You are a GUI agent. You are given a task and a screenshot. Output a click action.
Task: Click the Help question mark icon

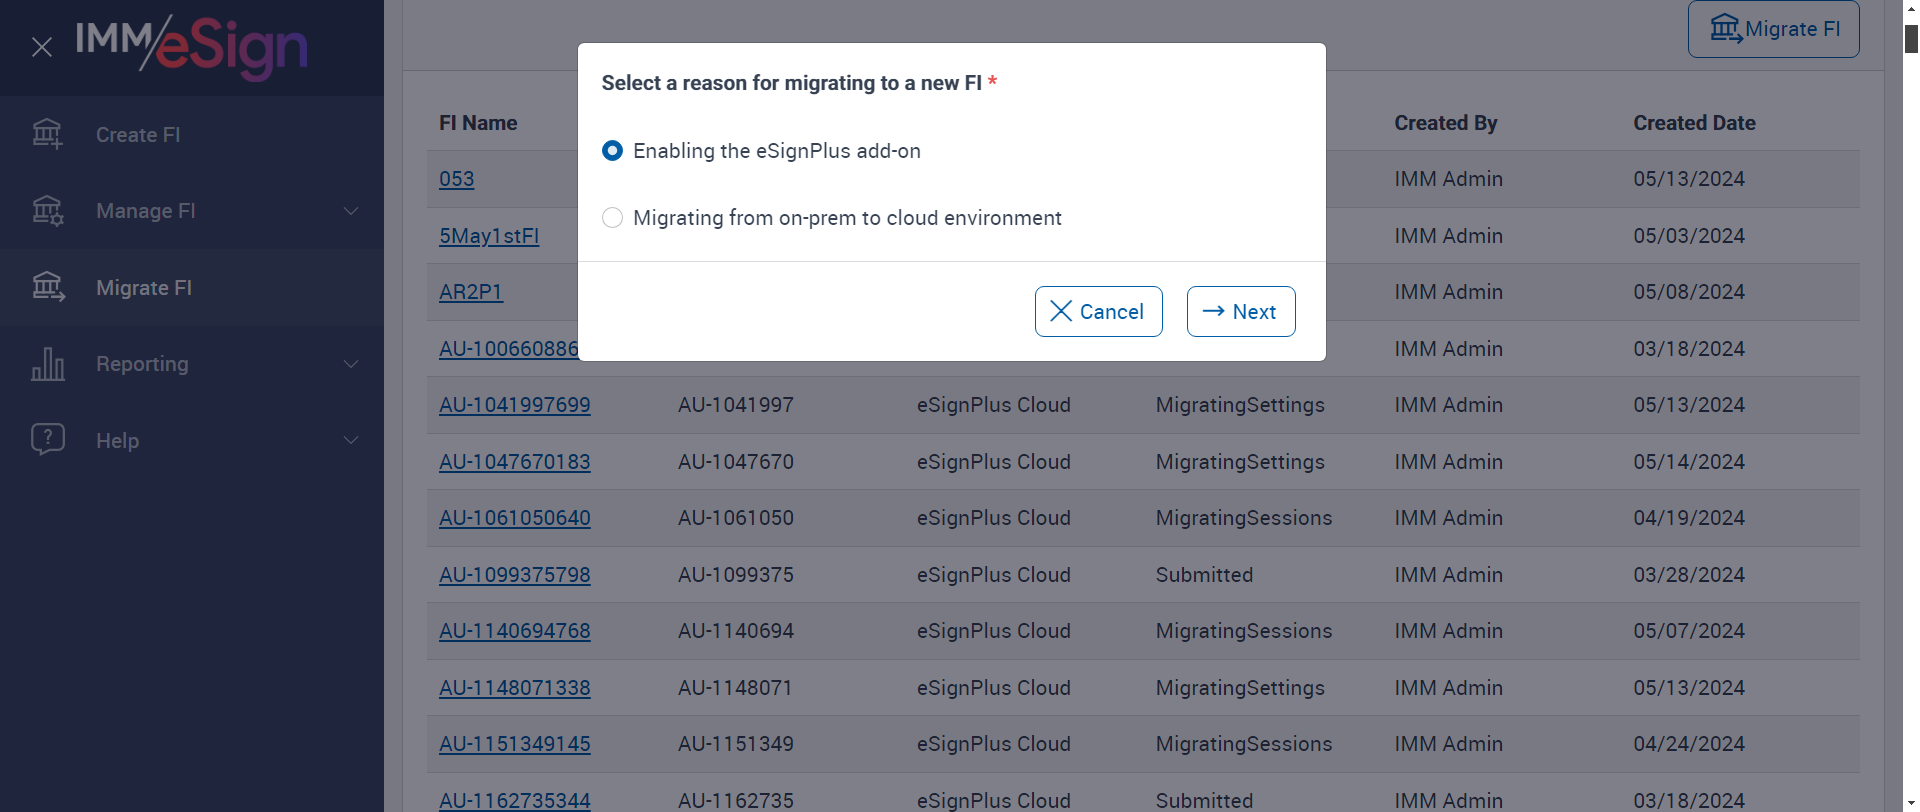click(x=47, y=439)
